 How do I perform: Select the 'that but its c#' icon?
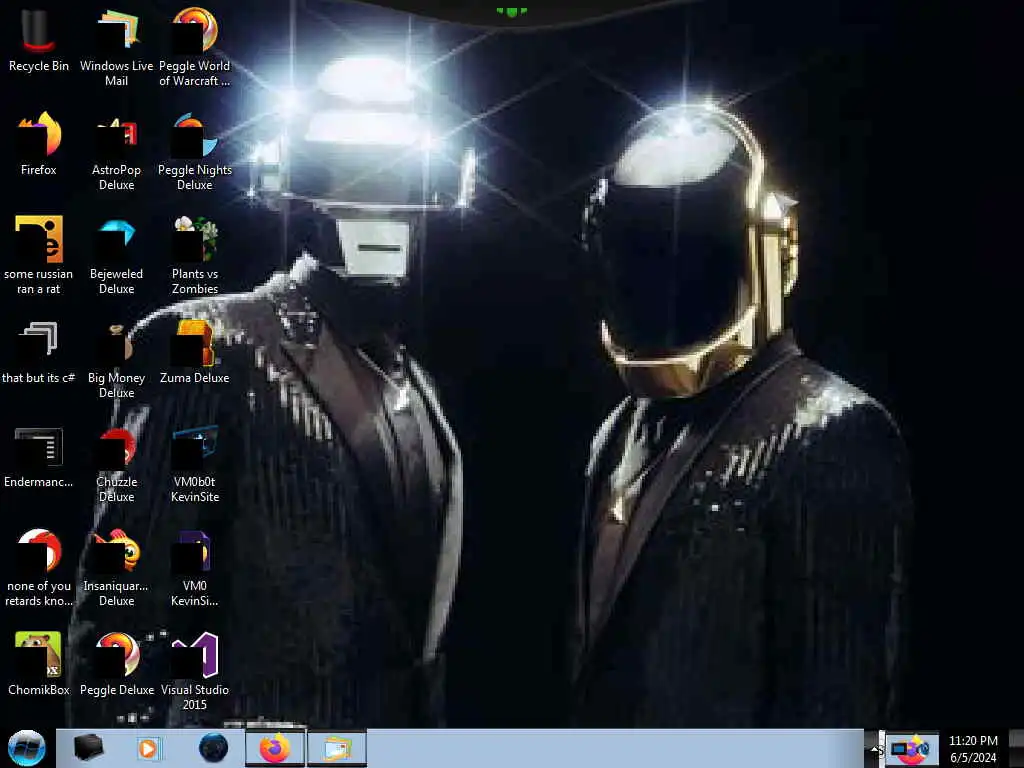tap(38, 353)
